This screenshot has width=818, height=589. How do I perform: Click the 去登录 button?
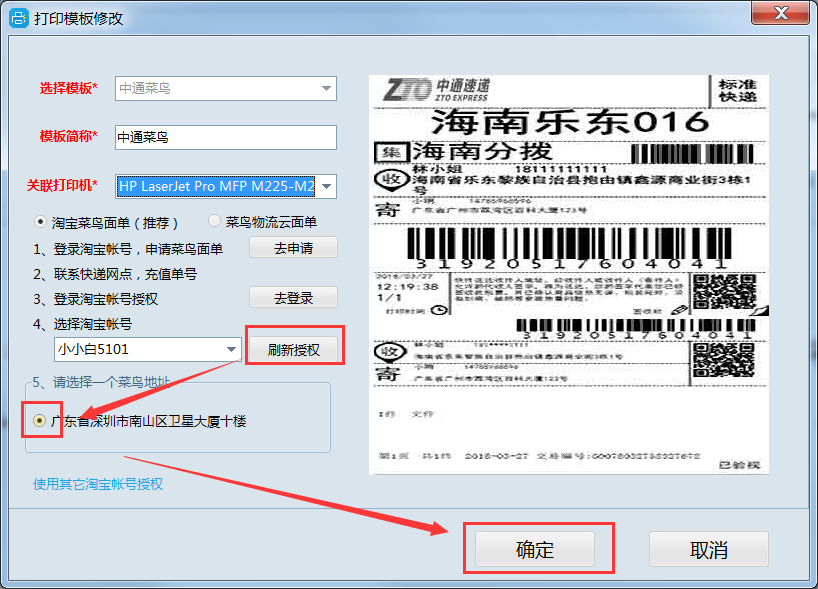click(294, 297)
